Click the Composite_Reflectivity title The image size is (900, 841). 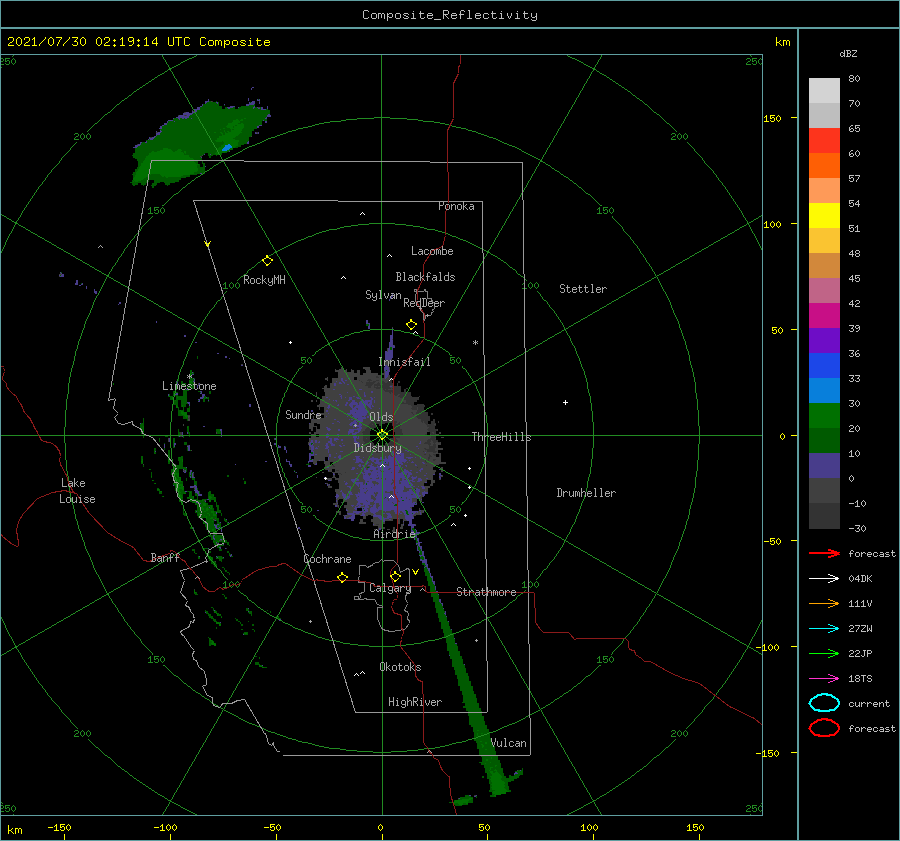[x=450, y=15]
